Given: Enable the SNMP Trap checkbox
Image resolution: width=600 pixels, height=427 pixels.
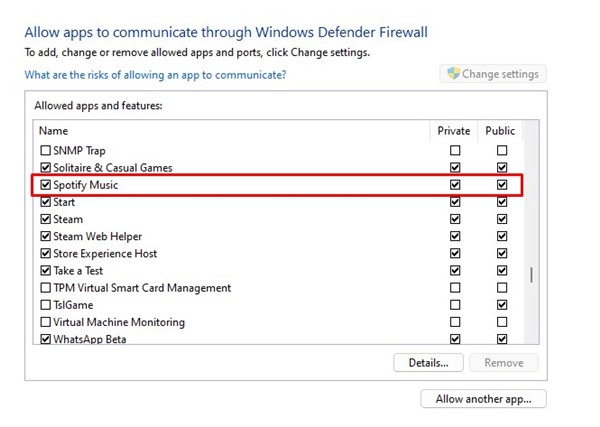Looking at the screenshot, I should coord(45,151).
